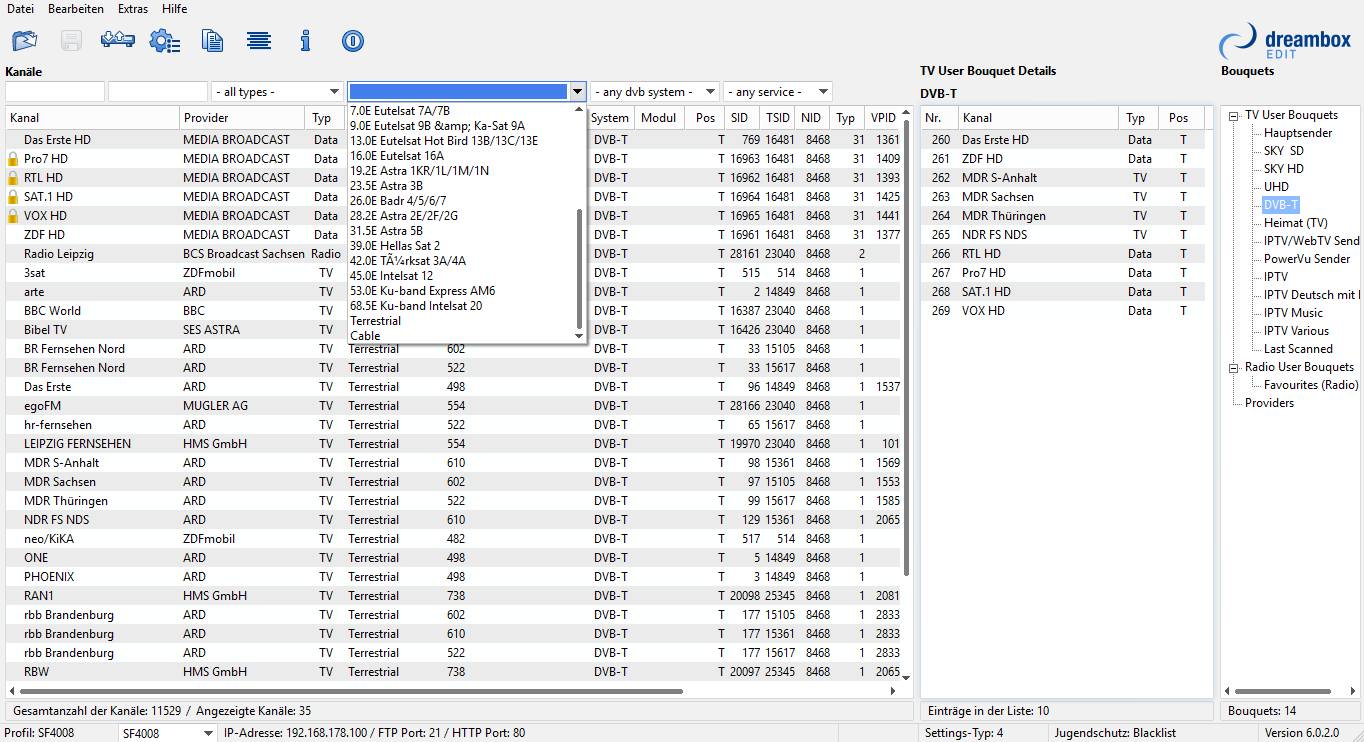Click the horizontal lines list icon
The width and height of the screenshot is (1364, 742).
(259, 41)
